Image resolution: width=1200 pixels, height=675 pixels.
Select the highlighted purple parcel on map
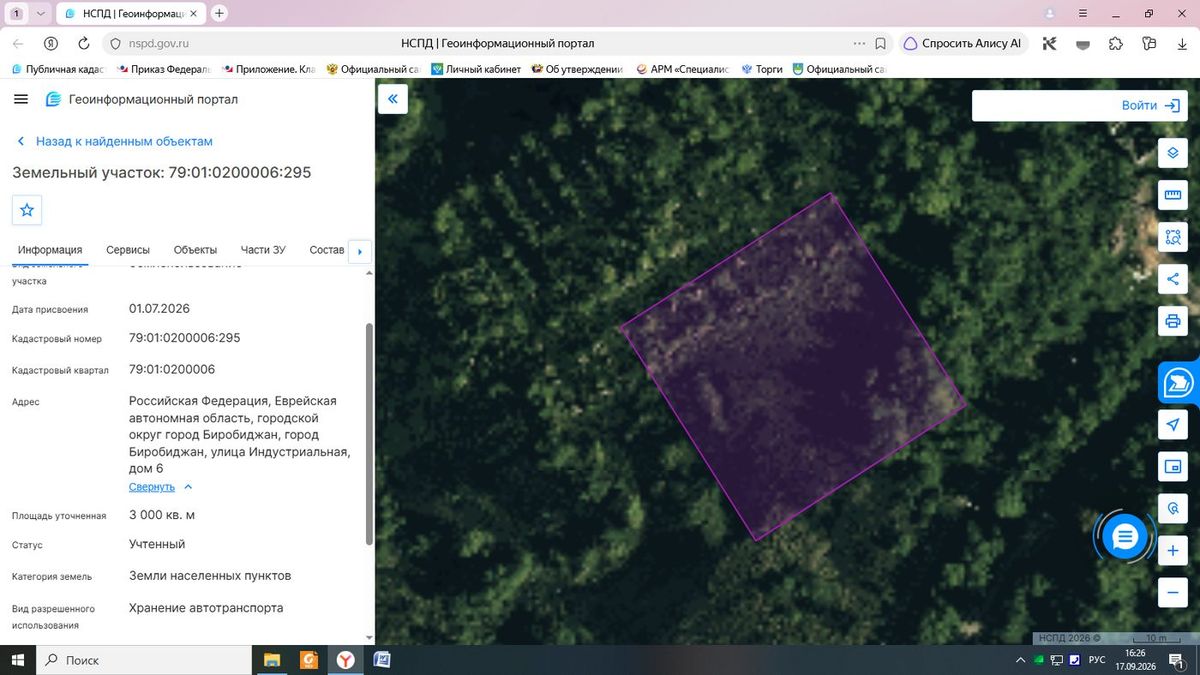[x=793, y=367]
